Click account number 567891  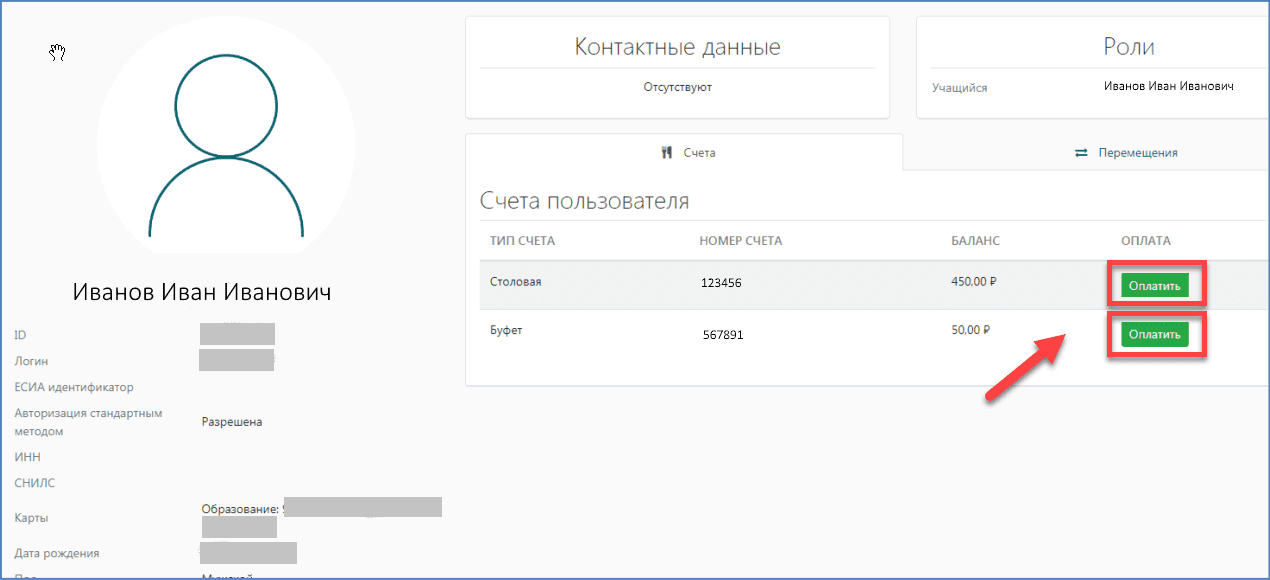[x=723, y=335]
